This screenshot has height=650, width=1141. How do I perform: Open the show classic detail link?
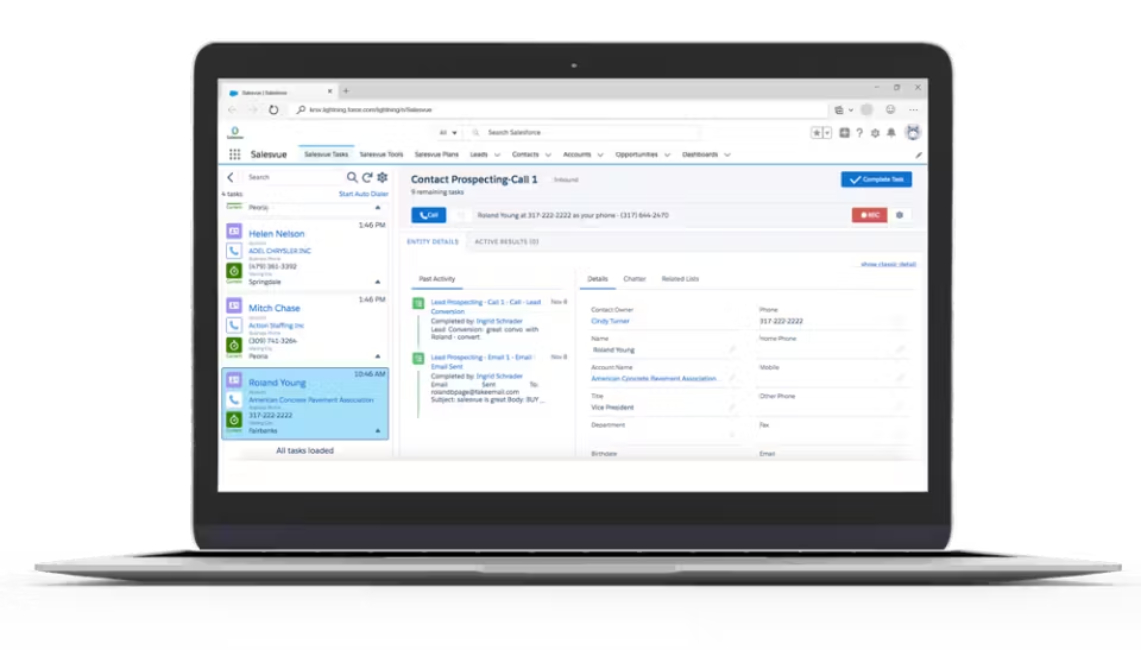[x=888, y=264]
